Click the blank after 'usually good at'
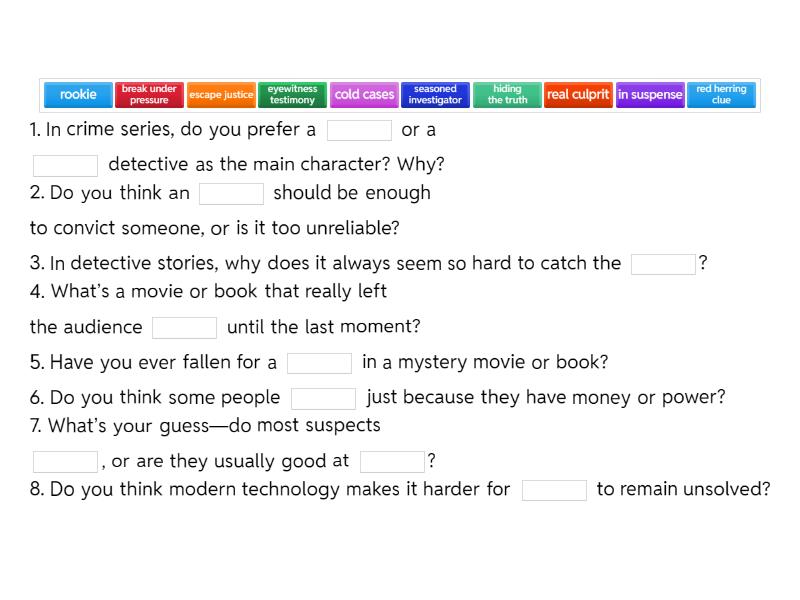800x600 pixels. click(x=392, y=461)
